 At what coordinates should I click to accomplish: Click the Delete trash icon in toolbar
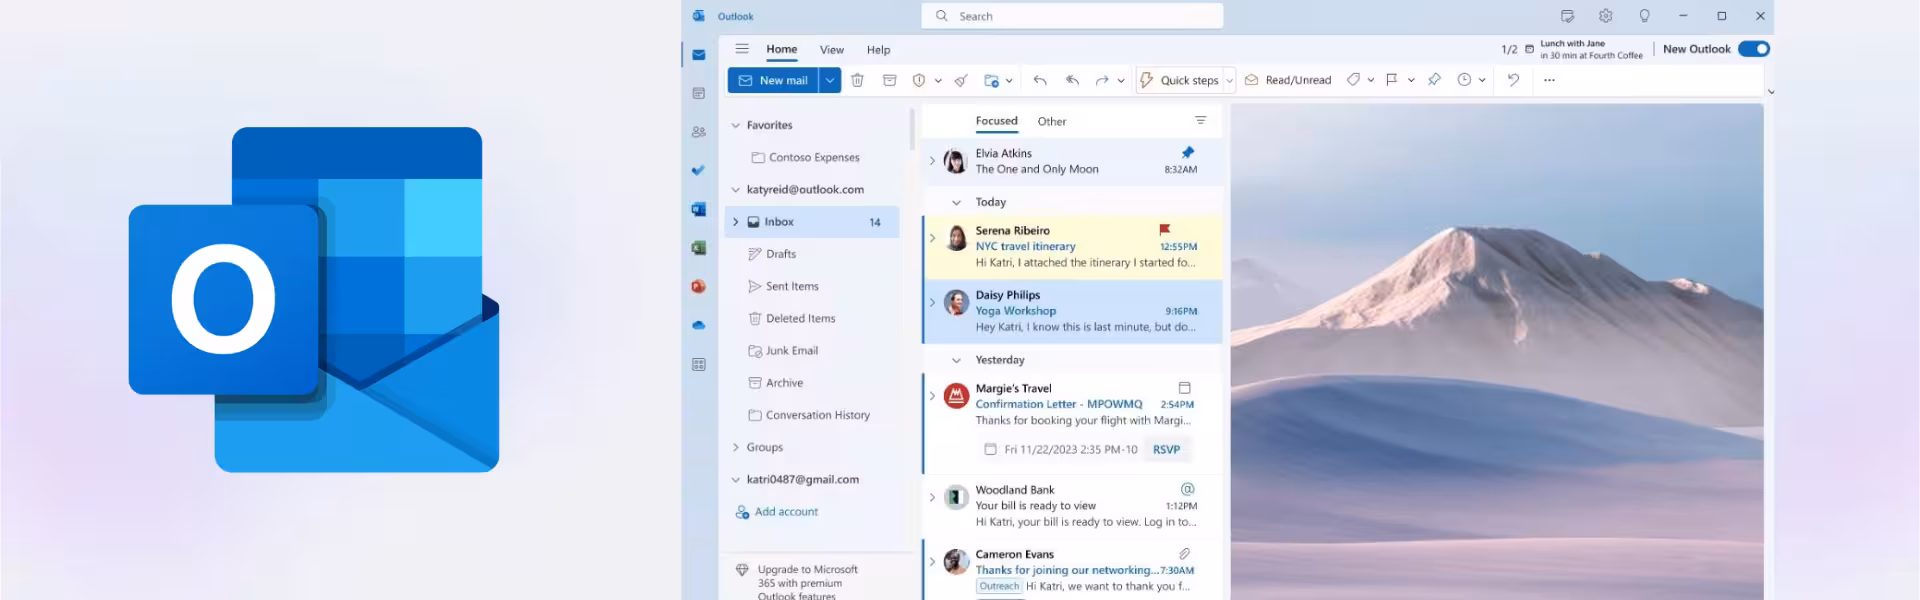tap(857, 80)
